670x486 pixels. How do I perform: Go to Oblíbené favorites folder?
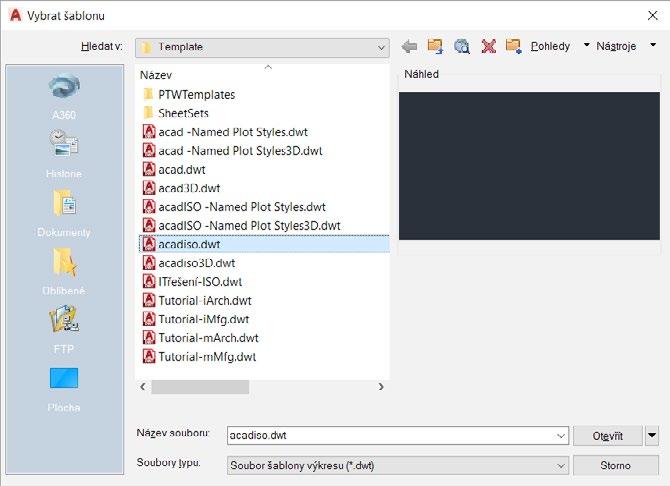(x=64, y=271)
